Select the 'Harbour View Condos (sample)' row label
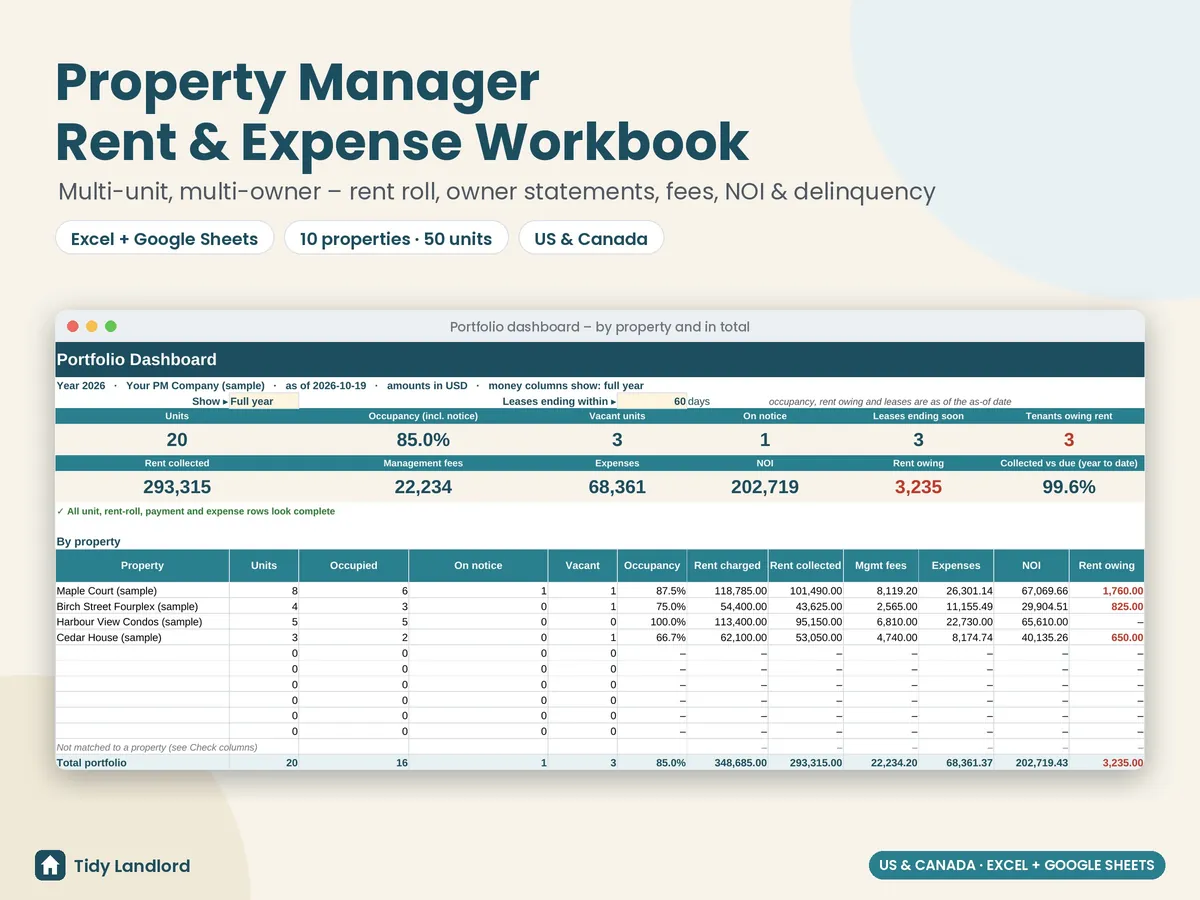 [x=127, y=621]
